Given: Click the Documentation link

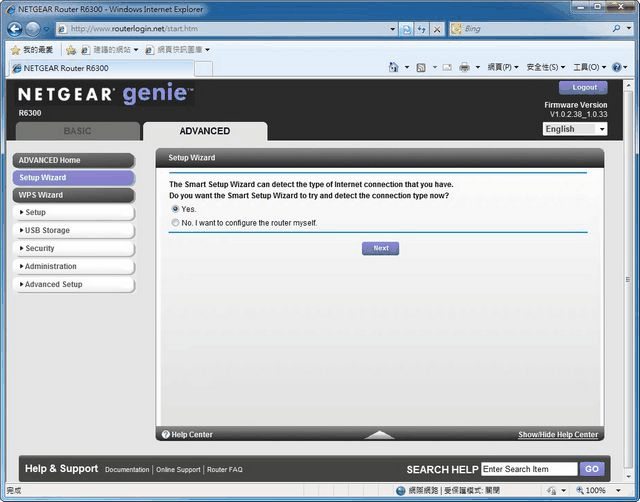Looking at the screenshot, I should click(127, 470).
